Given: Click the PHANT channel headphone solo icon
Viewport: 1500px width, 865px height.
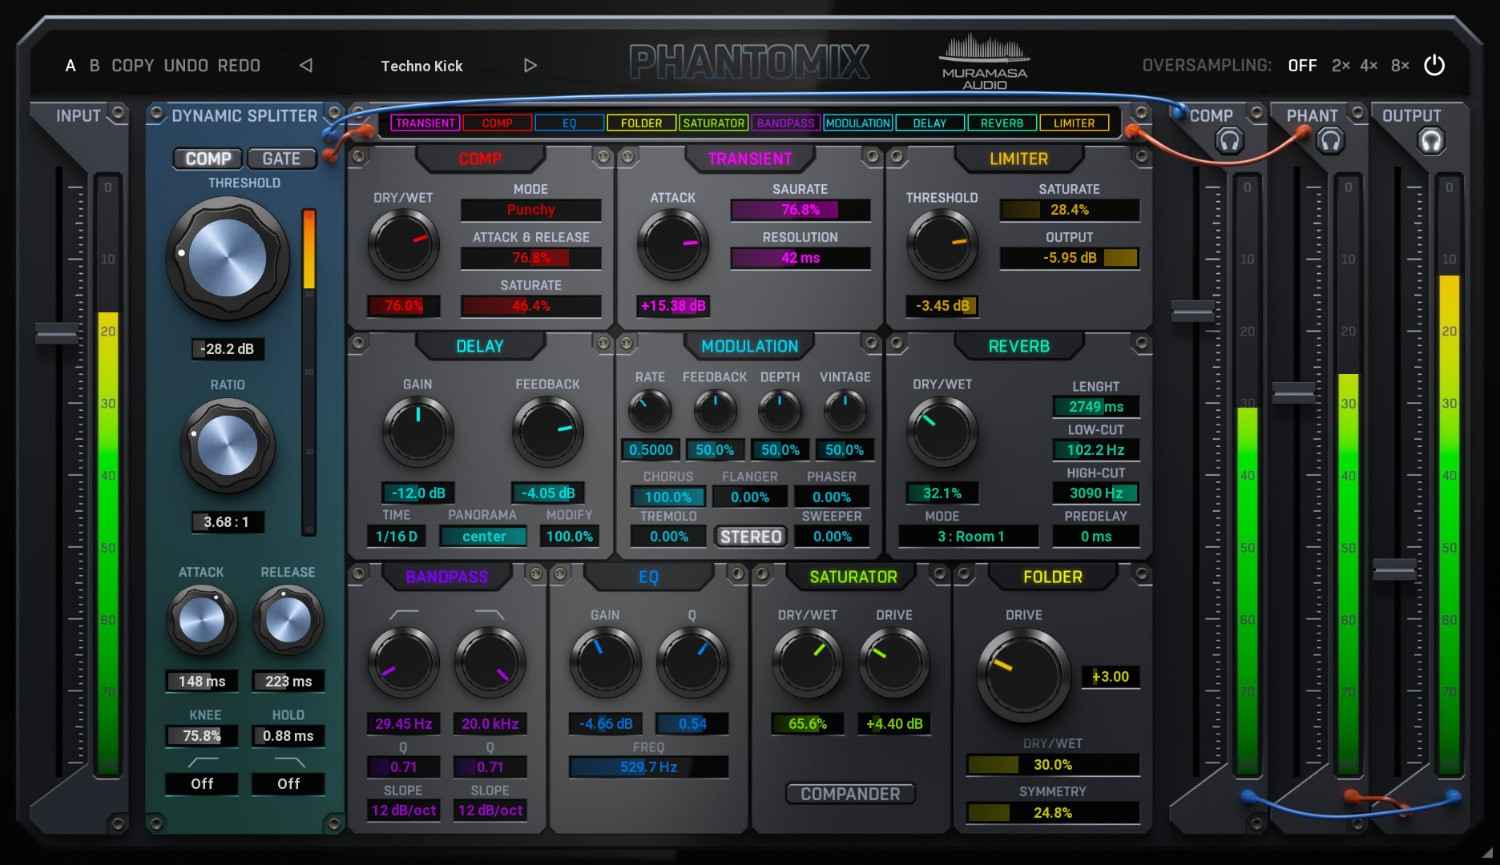Looking at the screenshot, I should click(x=1329, y=141).
